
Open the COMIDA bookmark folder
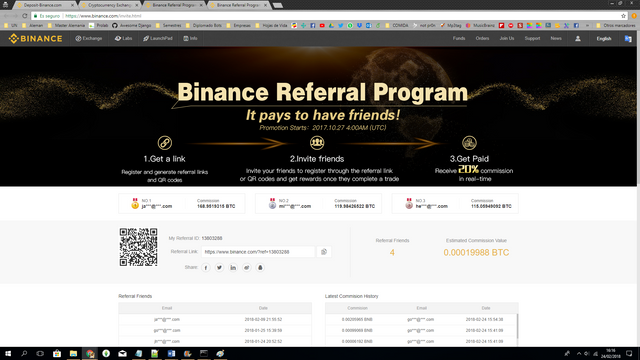(396, 25)
